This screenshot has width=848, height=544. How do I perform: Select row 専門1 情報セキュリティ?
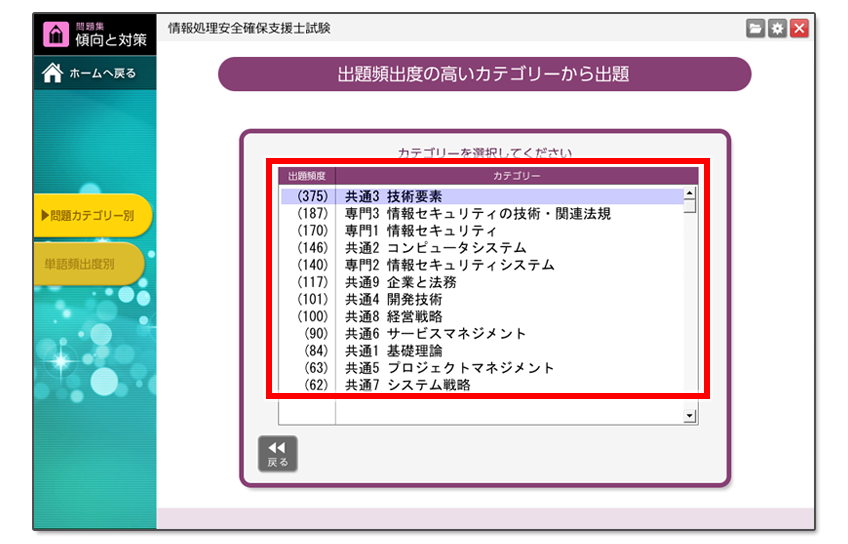click(482, 230)
